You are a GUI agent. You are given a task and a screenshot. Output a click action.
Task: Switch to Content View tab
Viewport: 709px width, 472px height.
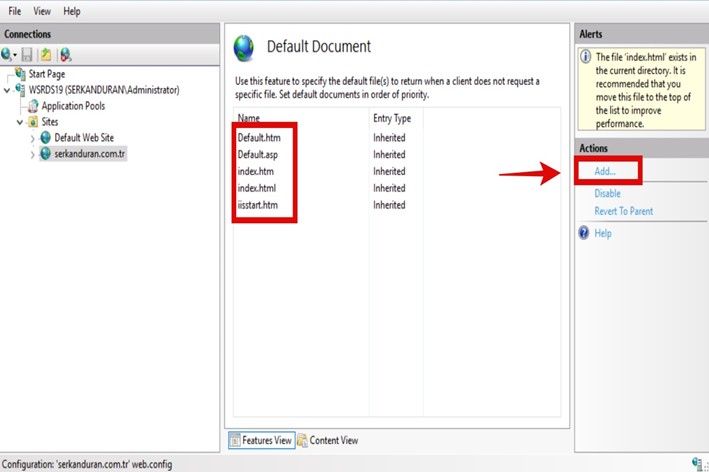pos(328,440)
